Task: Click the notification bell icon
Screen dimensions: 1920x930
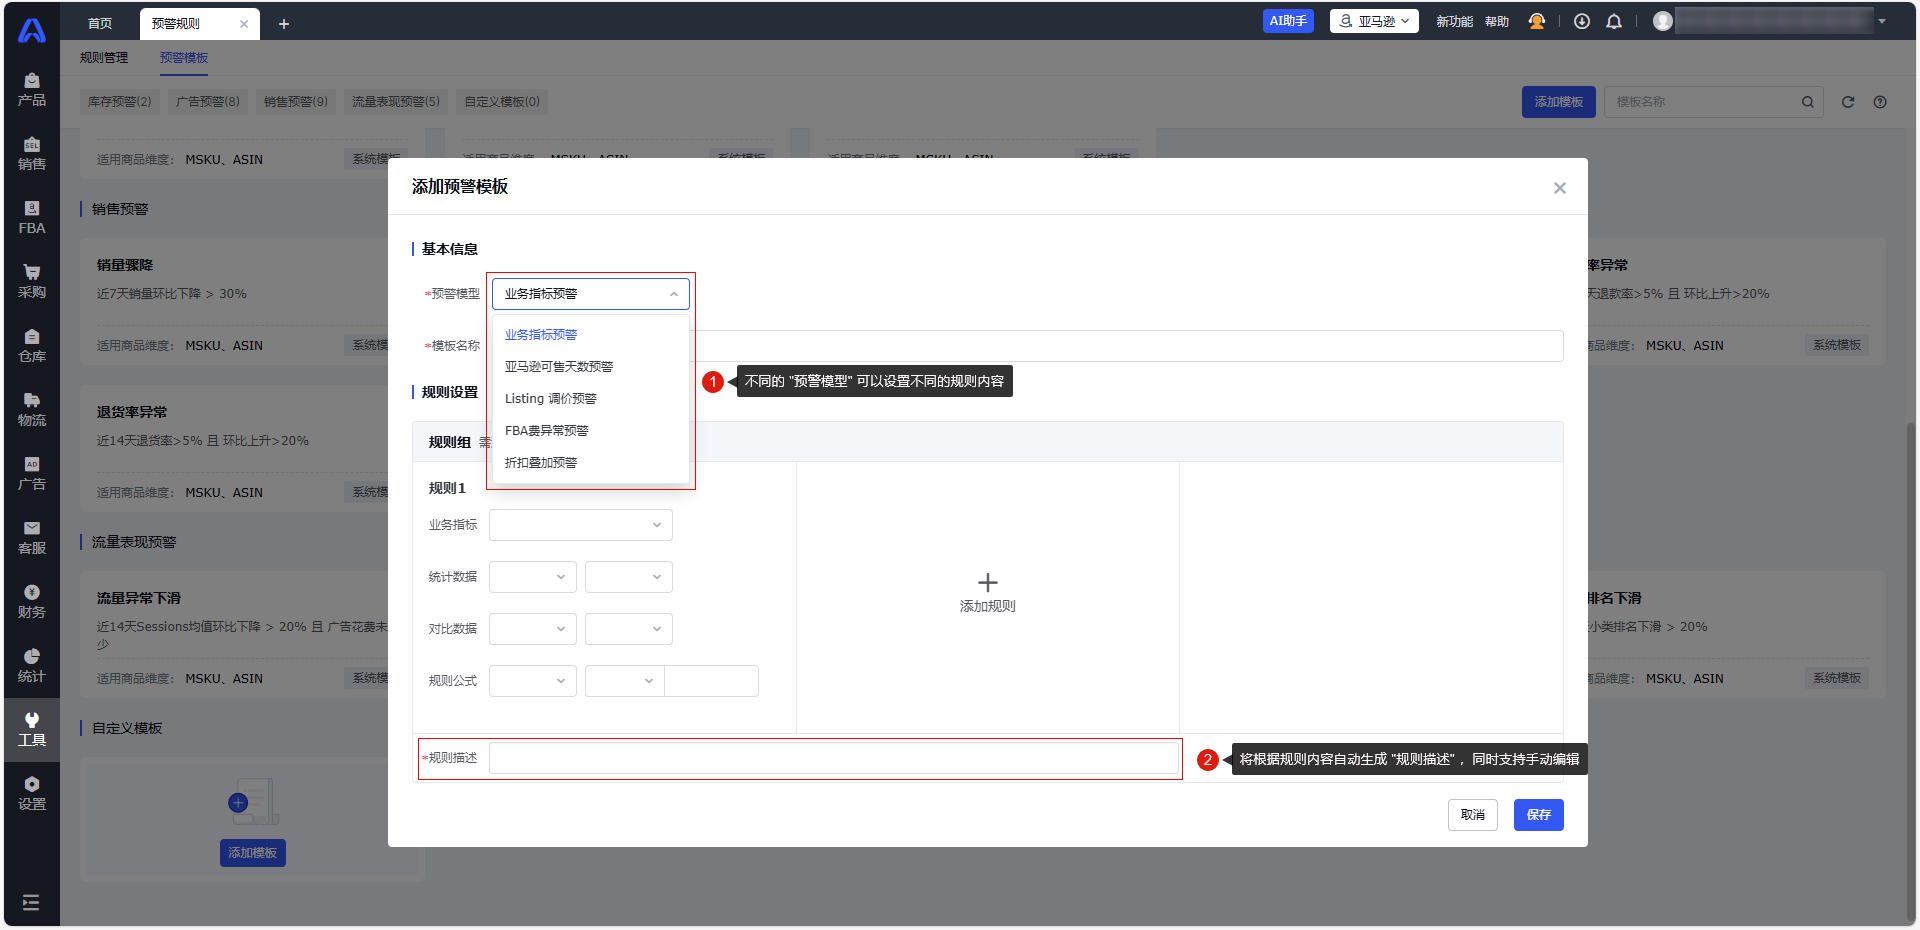Action: [1613, 21]
